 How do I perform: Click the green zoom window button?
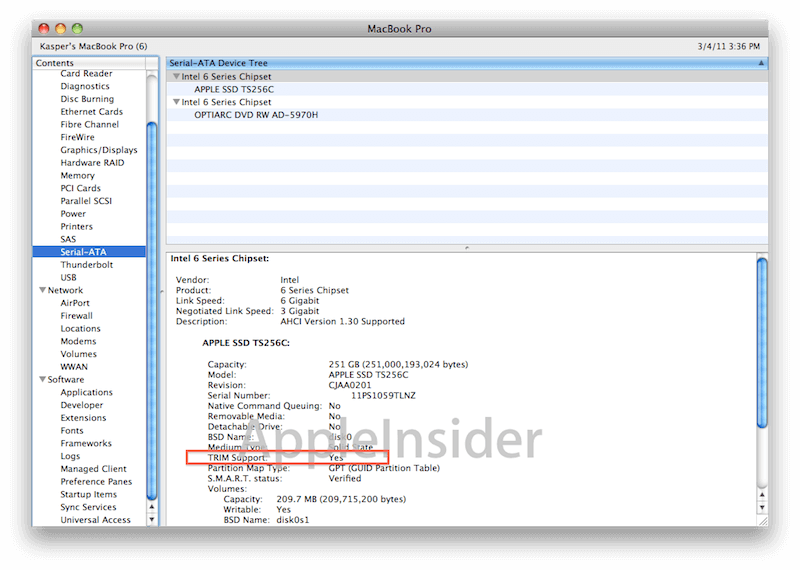pyautogui.click(x=77, y=29)
